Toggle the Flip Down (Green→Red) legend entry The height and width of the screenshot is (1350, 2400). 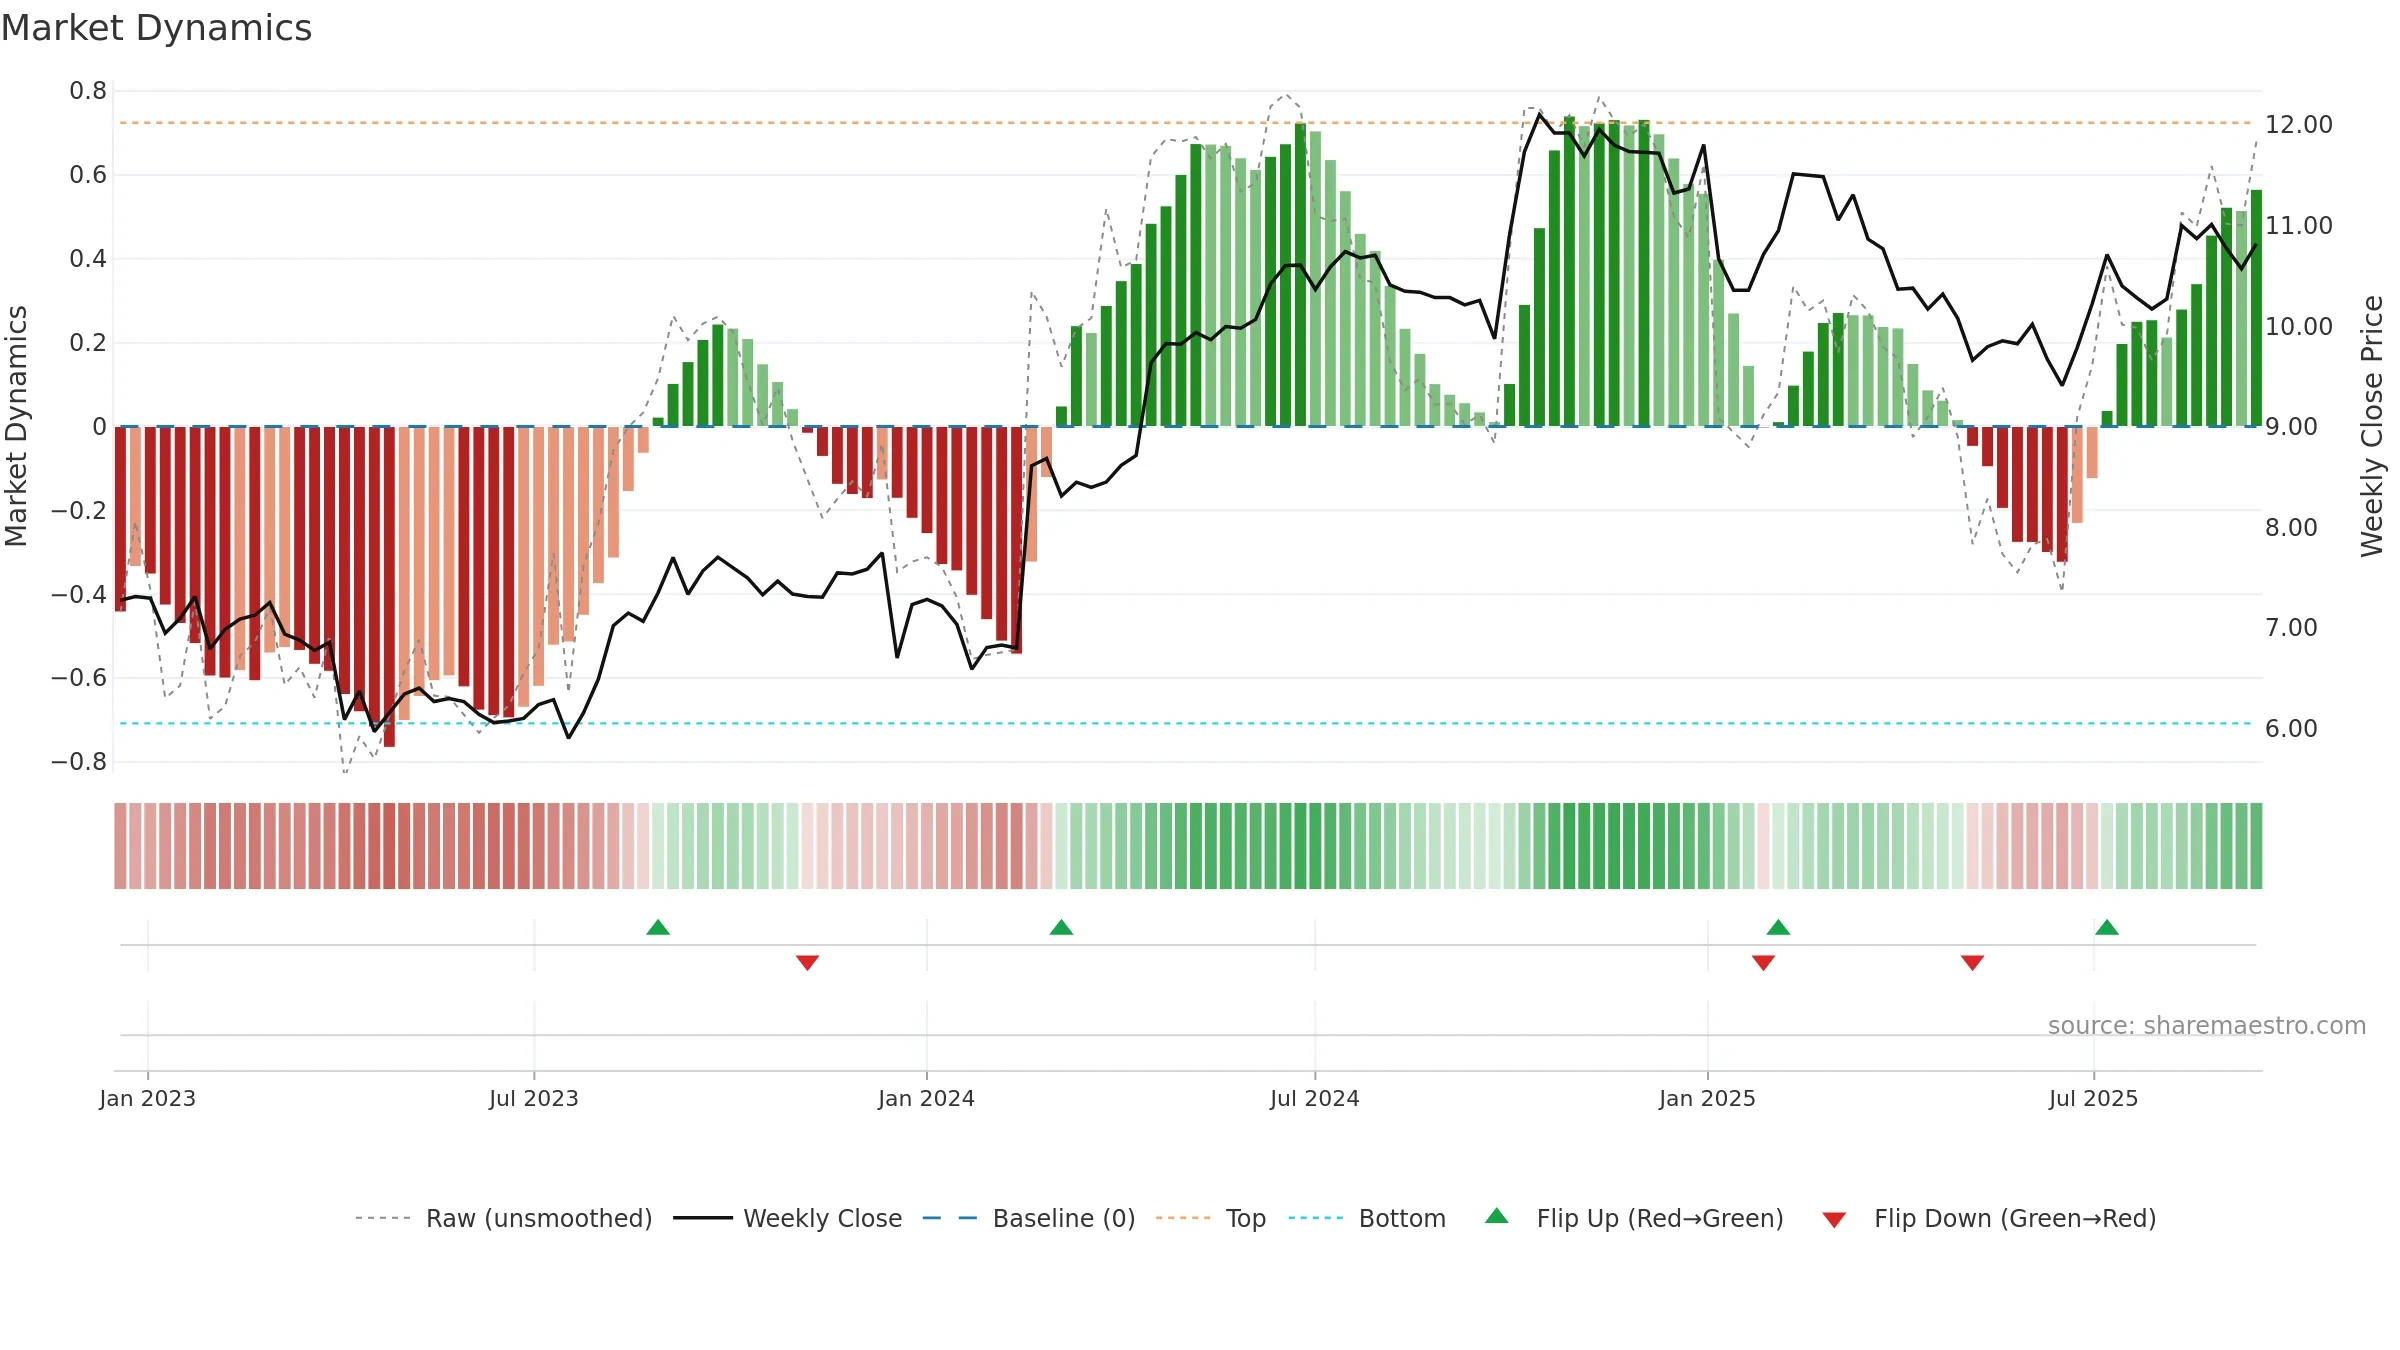tap(1989, 1218)
